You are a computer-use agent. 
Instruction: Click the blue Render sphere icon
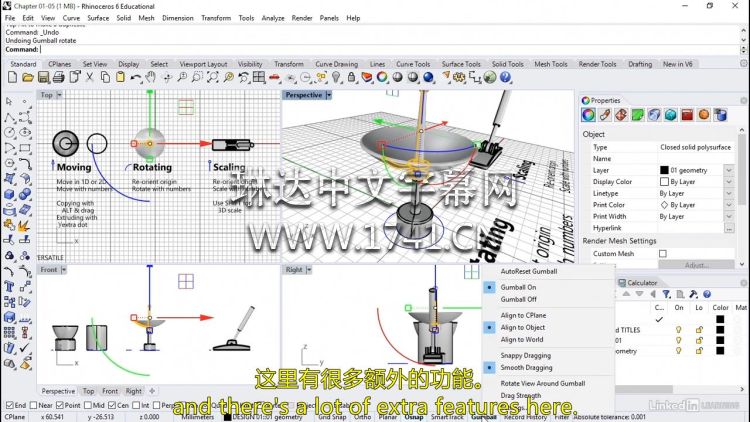(x=429, y=77)
